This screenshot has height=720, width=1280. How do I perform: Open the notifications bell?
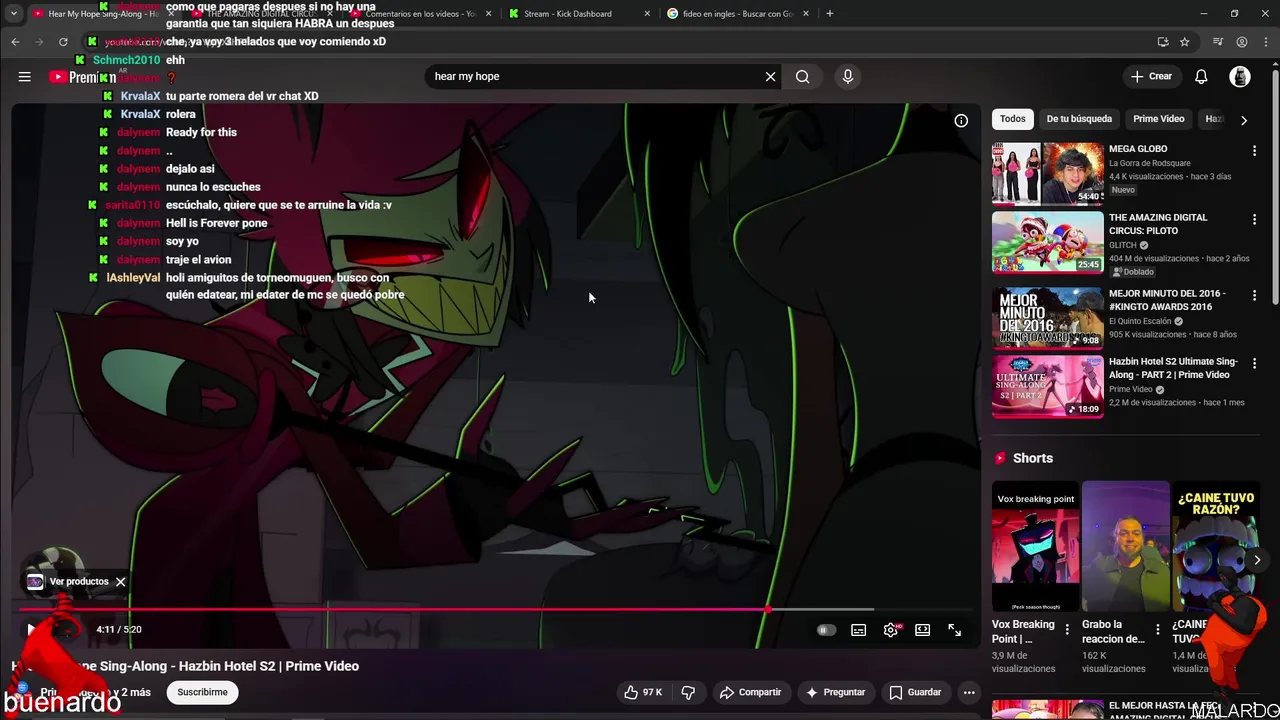[1201, 77]
